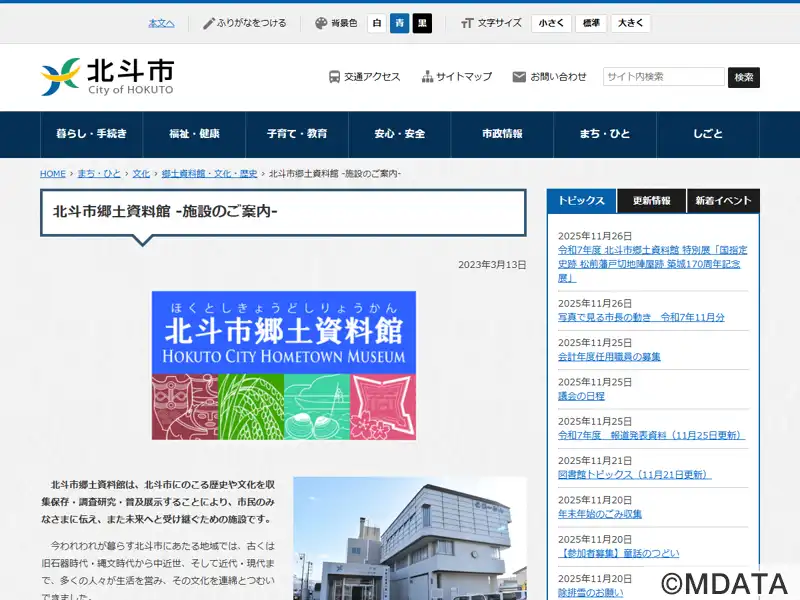Click the Hokuto City Hometown Museum banner
Screen dimensions: 800x600
click(284, 365)
